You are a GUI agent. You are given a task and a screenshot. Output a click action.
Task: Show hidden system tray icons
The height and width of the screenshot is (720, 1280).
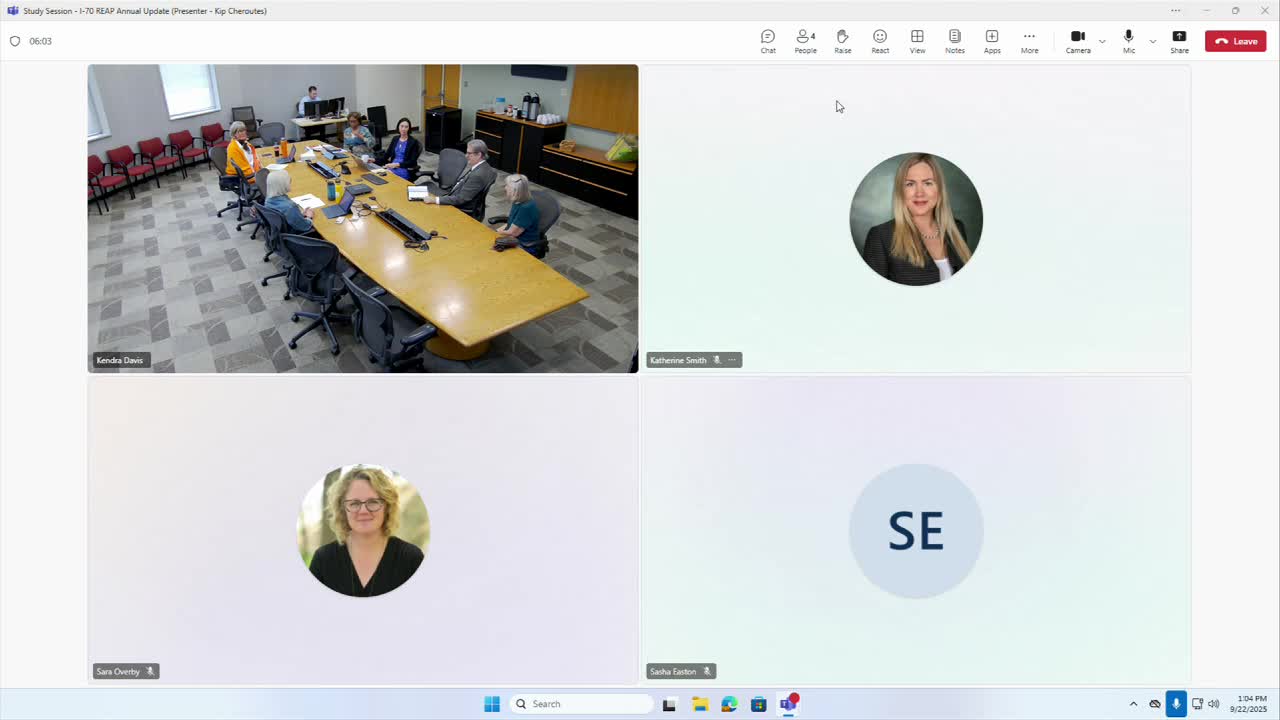point(1133,704)
